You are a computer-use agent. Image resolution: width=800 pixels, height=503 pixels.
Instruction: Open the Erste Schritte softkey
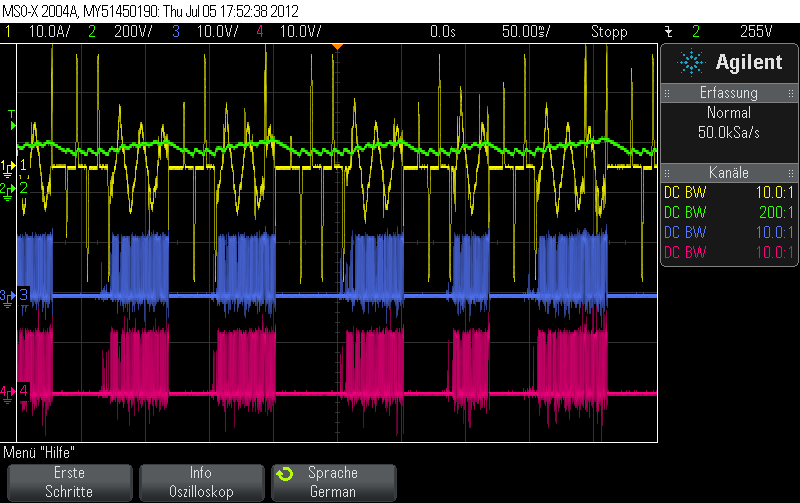click(x=69, y=483)
